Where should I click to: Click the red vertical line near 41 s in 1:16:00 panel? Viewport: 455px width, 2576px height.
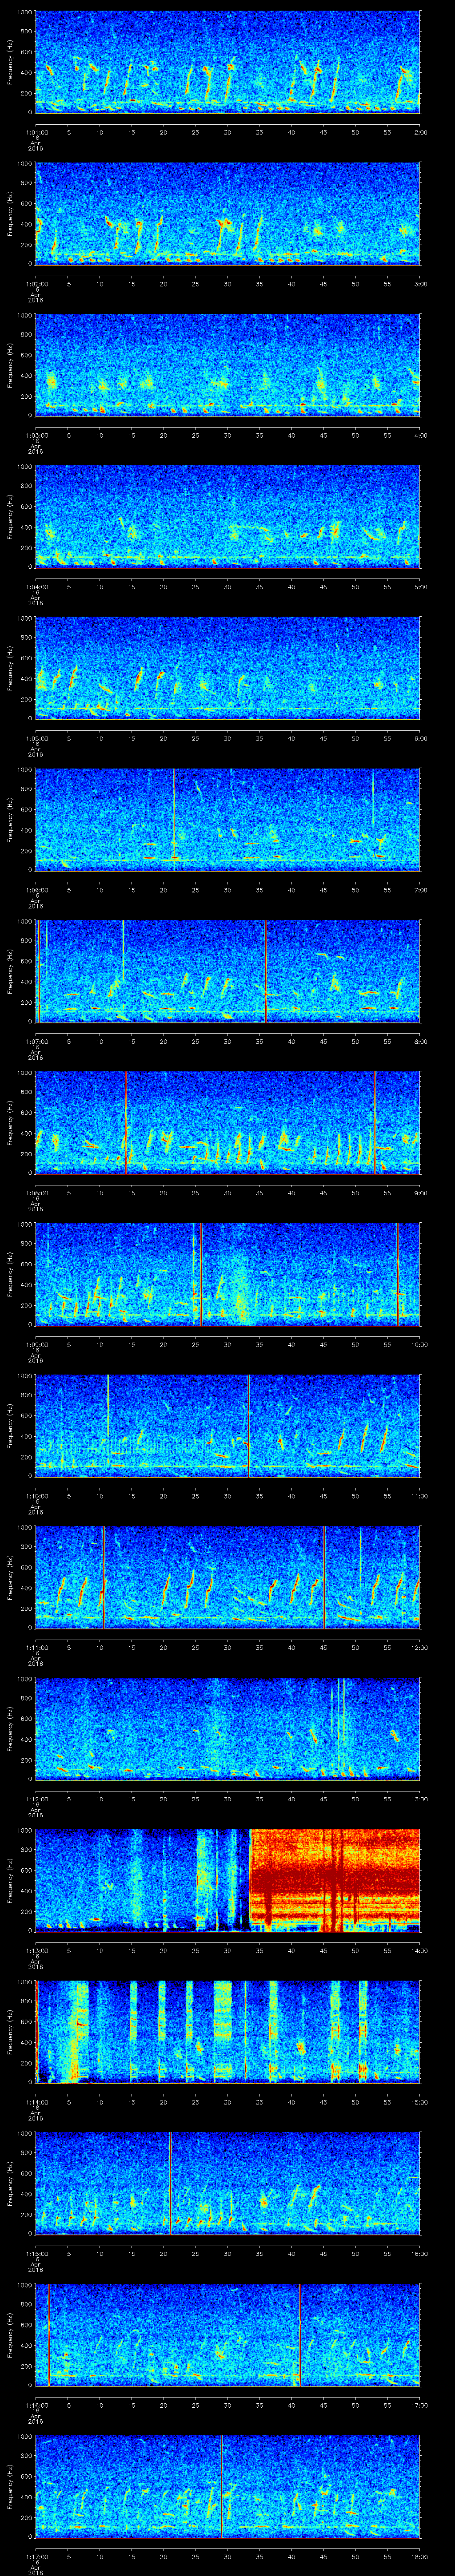pyautogui.click(x=300, y=2336)
